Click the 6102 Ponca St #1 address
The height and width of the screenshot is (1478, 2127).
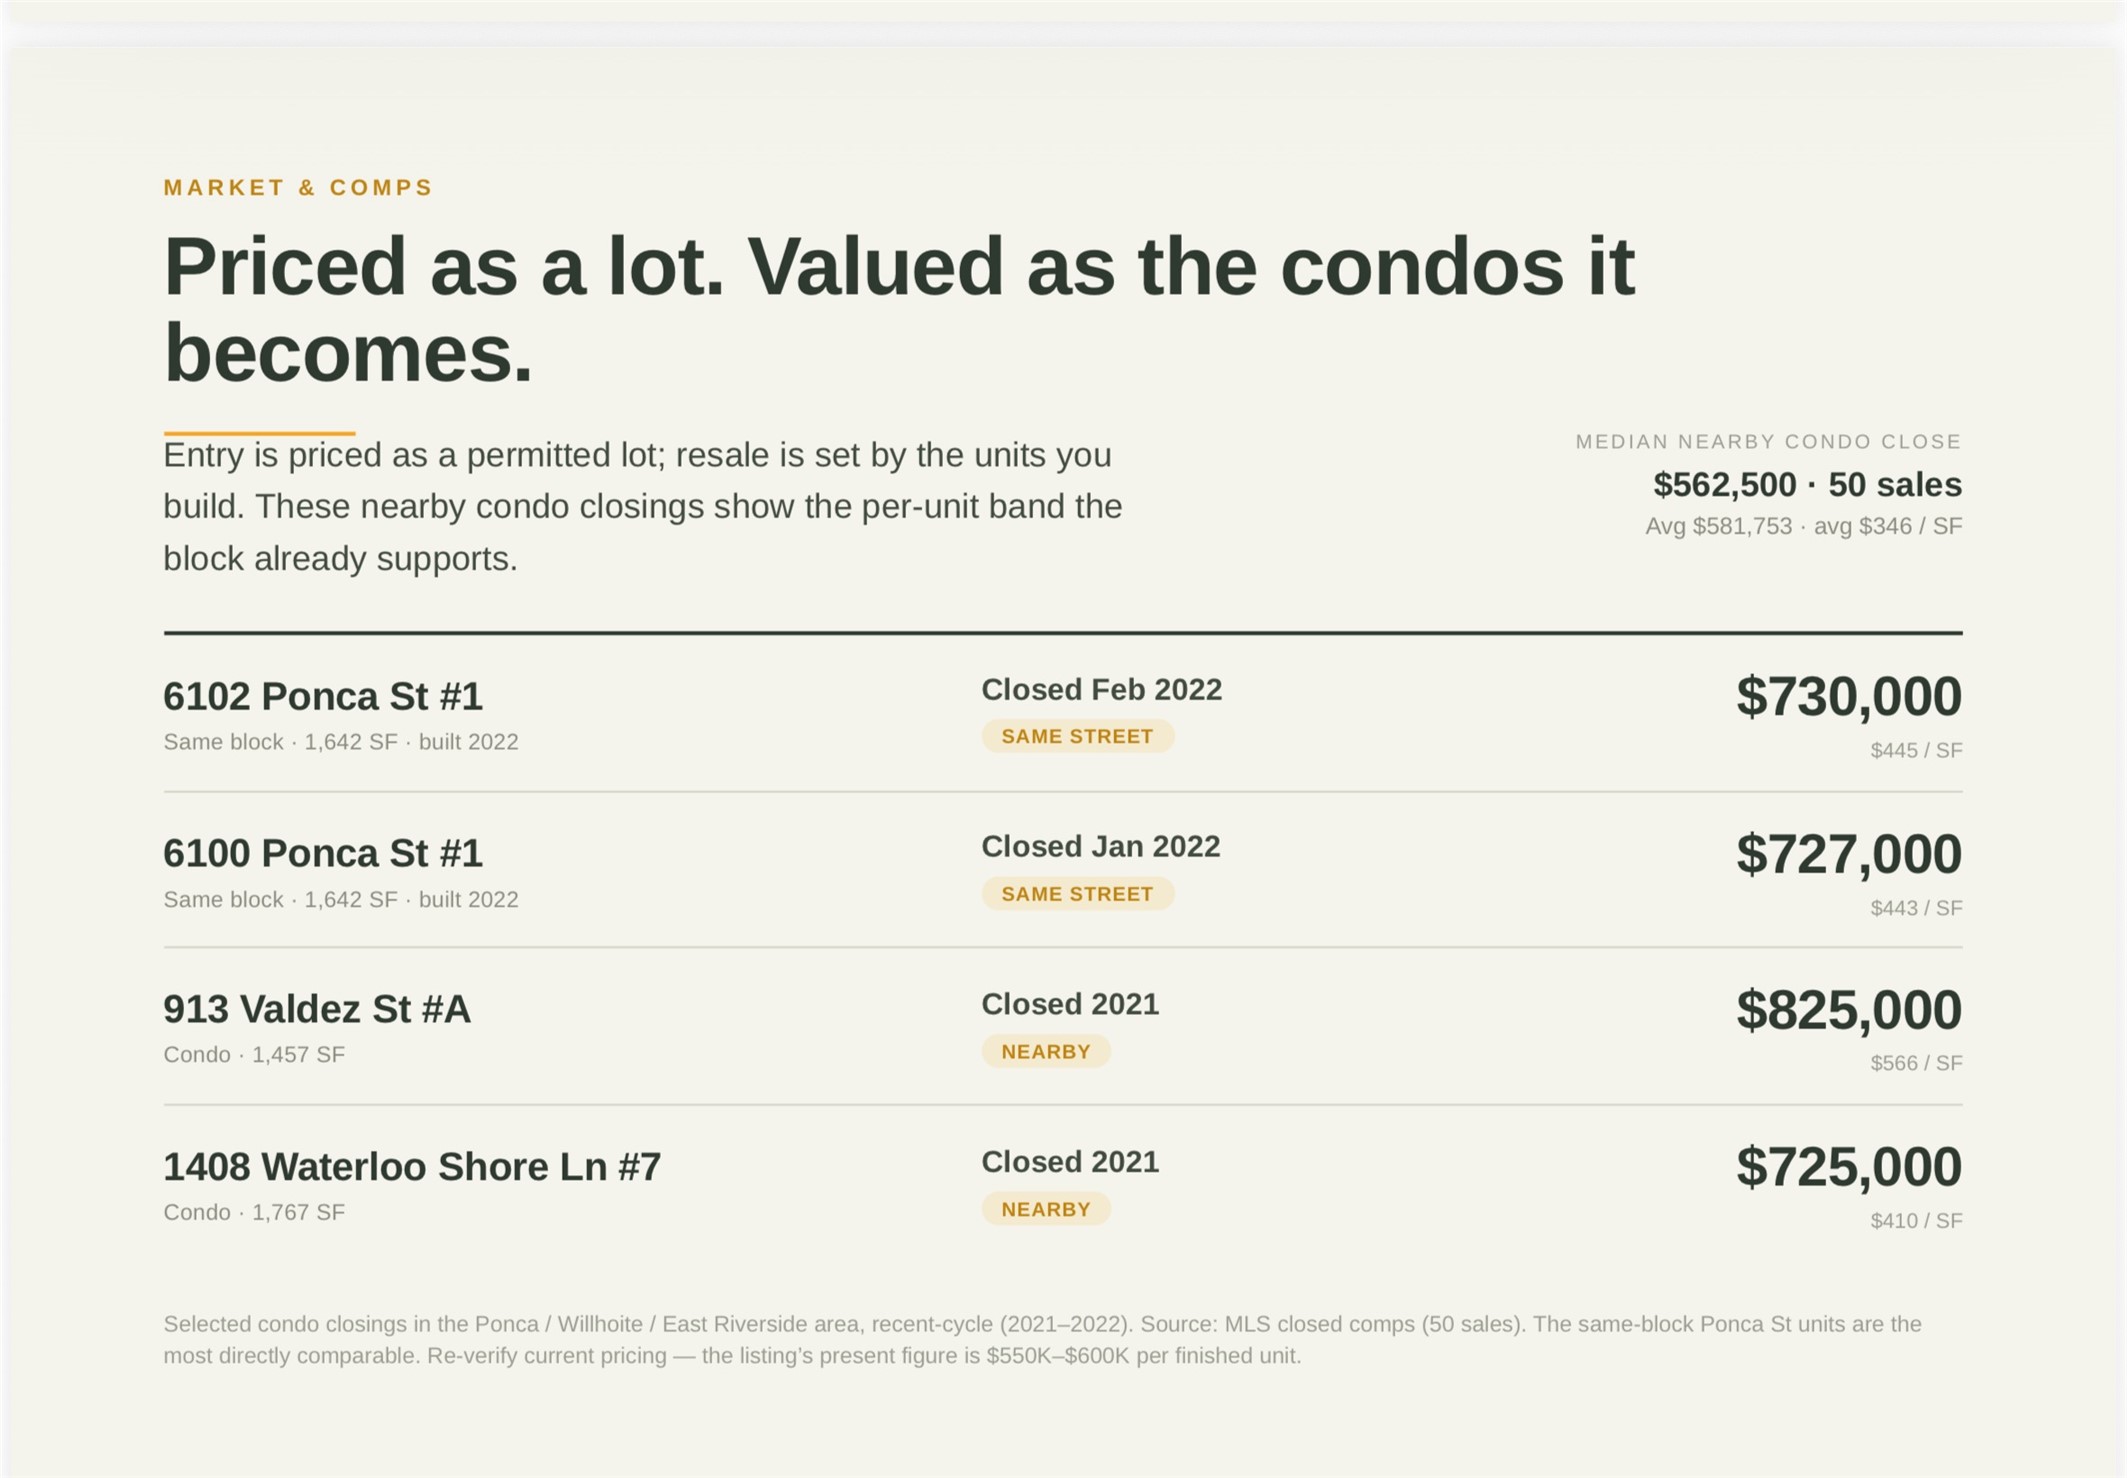click(x=322, y=696)
